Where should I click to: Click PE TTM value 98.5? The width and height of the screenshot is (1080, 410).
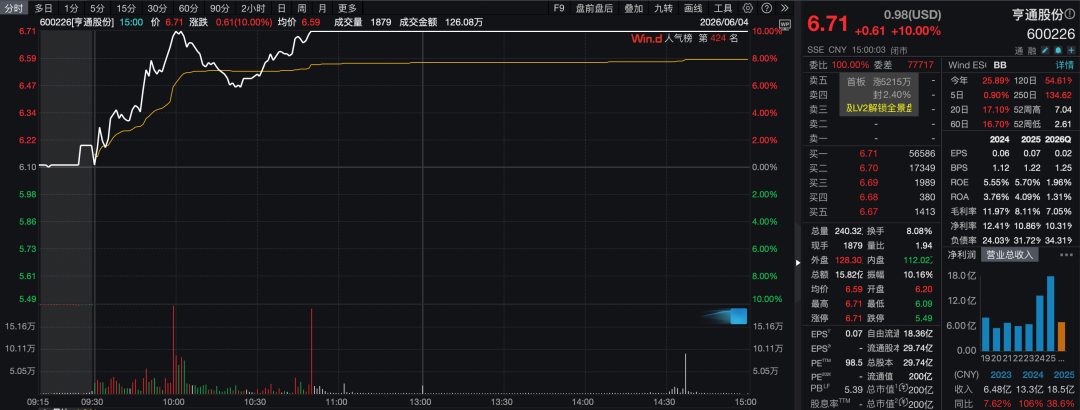pyautogui.click(x=852, y=362)
